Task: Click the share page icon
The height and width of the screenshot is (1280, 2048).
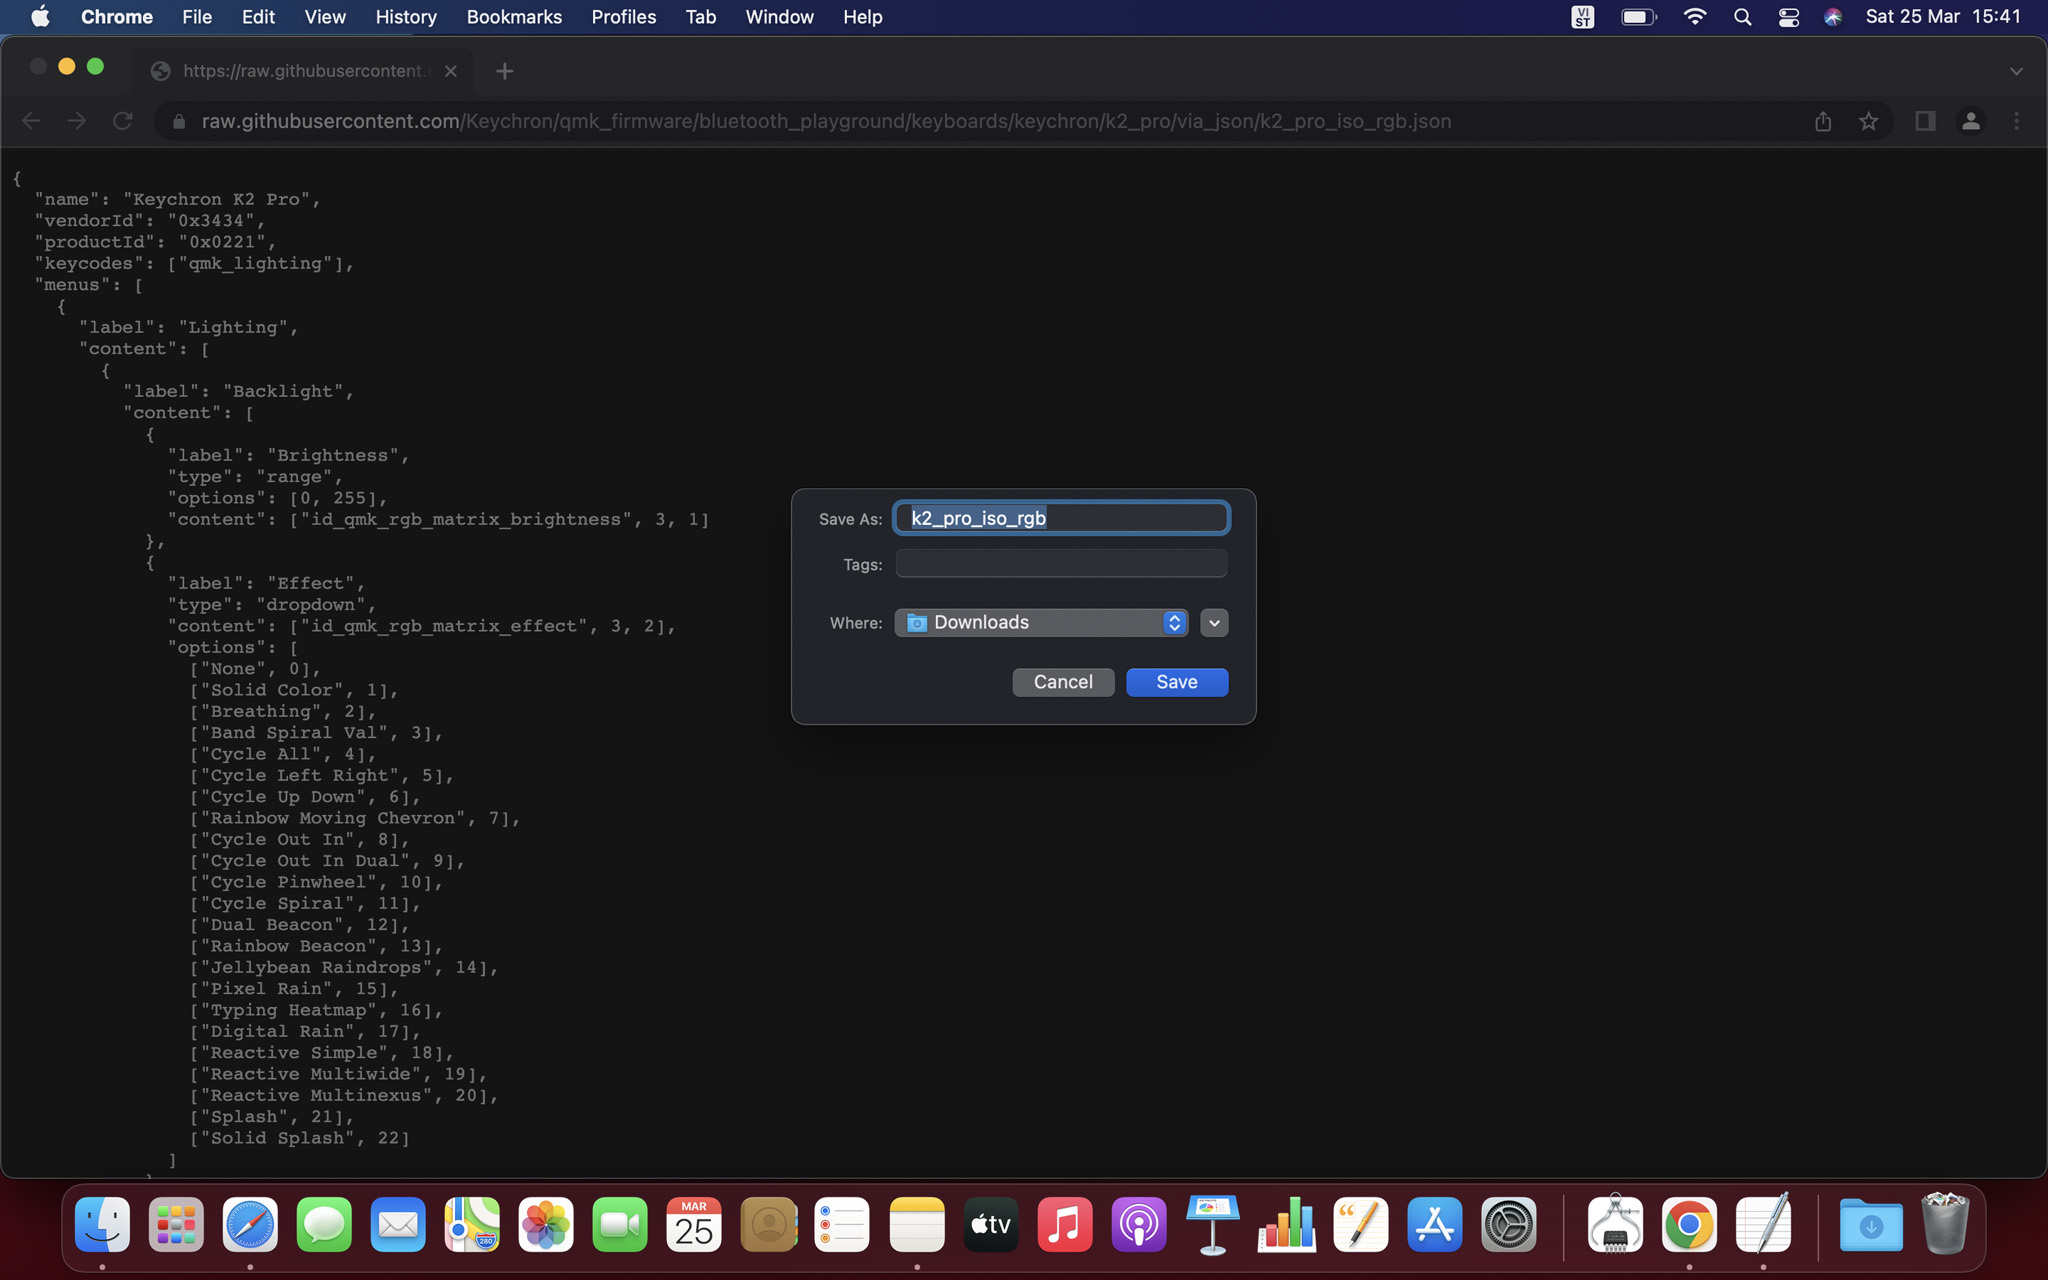Action: 1823,121
